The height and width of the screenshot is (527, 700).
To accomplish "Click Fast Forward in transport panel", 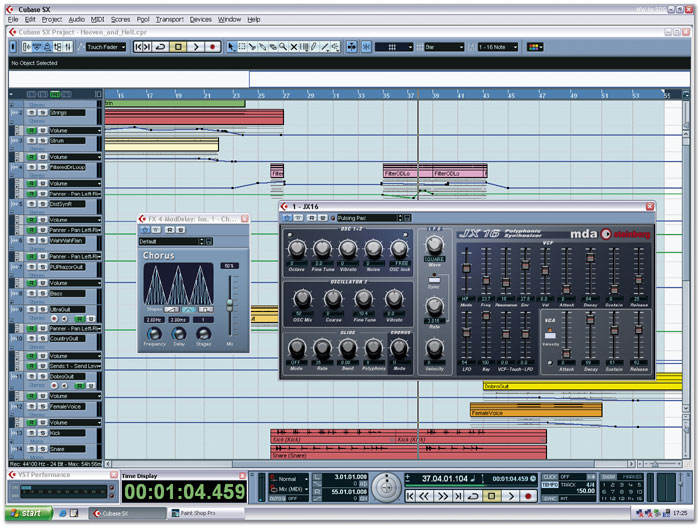I will coord(442,496).
